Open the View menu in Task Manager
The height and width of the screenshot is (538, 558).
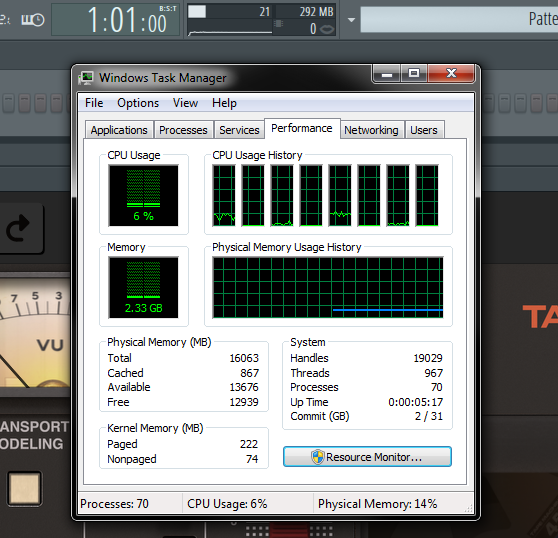pyautogui.click(x=185, y=103)
